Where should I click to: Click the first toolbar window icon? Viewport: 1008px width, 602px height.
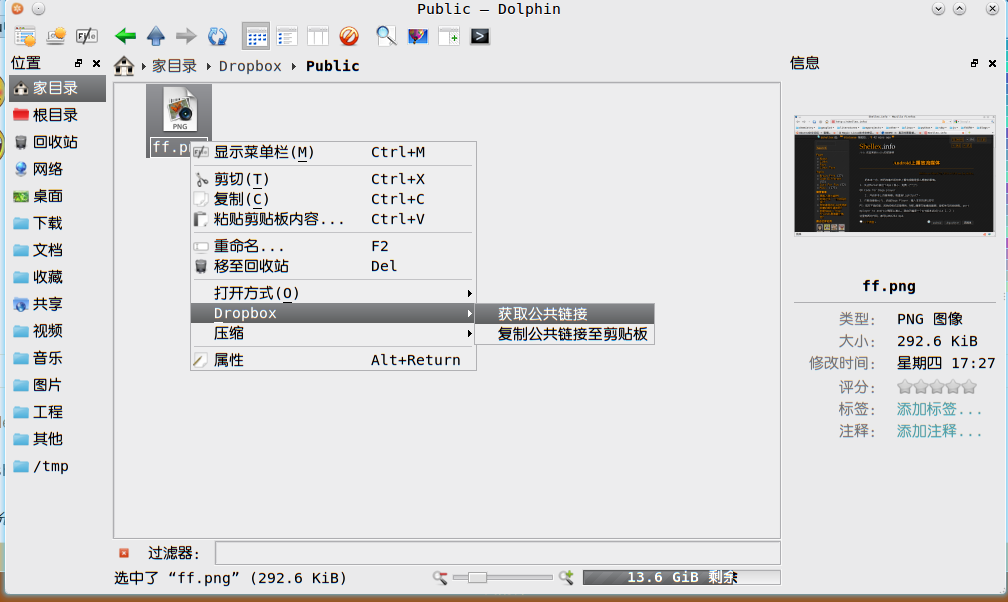[x=25, y=37]
